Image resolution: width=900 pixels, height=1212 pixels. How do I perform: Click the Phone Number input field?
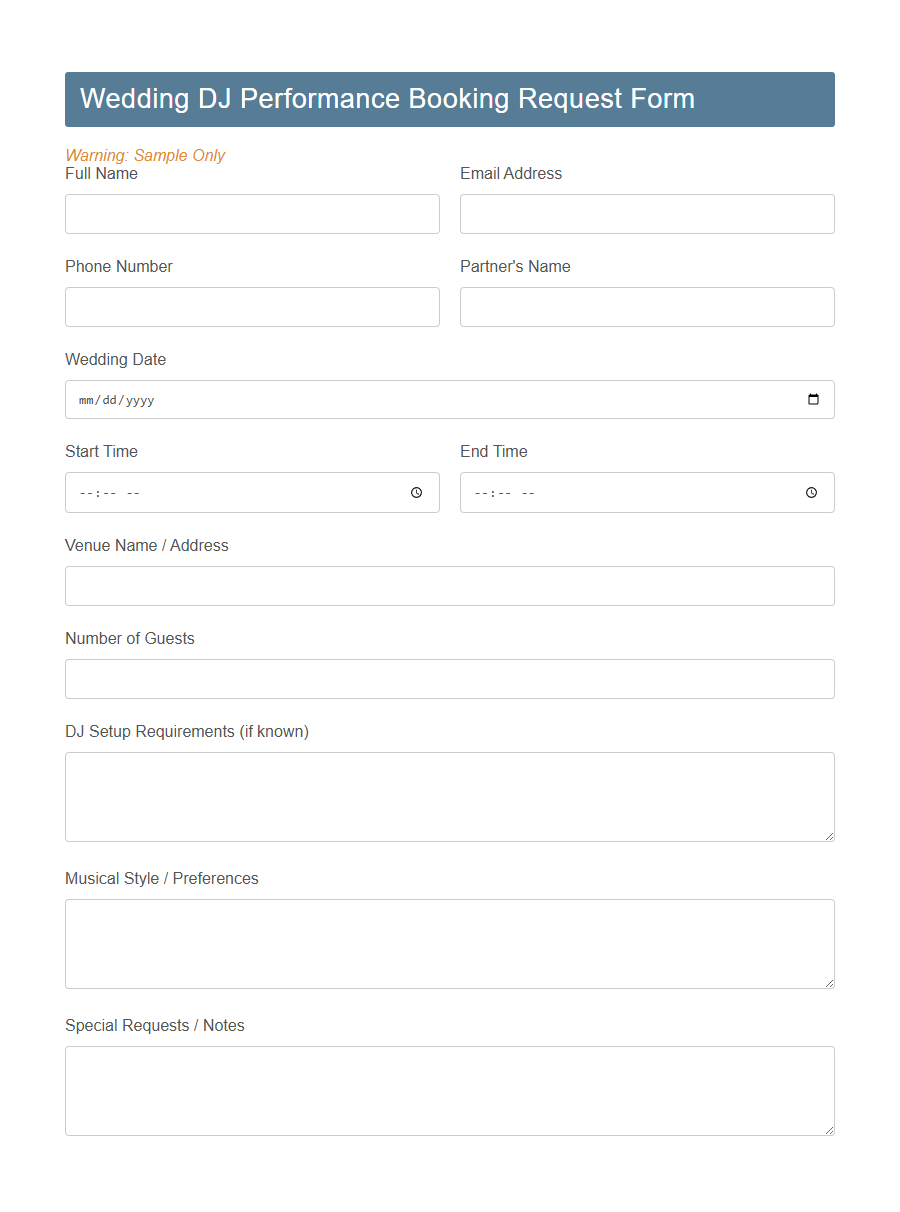coord(252,306)
